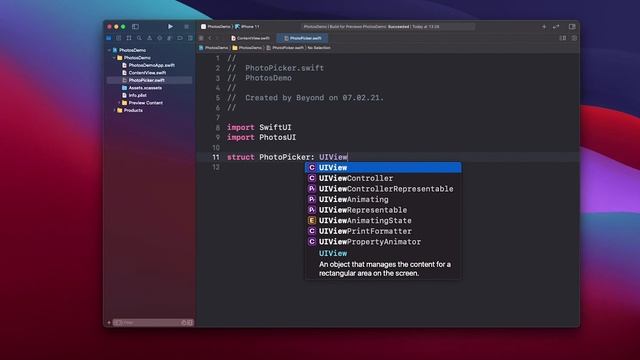Open the Test navigator diamond icon
The image size is (640, 360).
point(160,38)
